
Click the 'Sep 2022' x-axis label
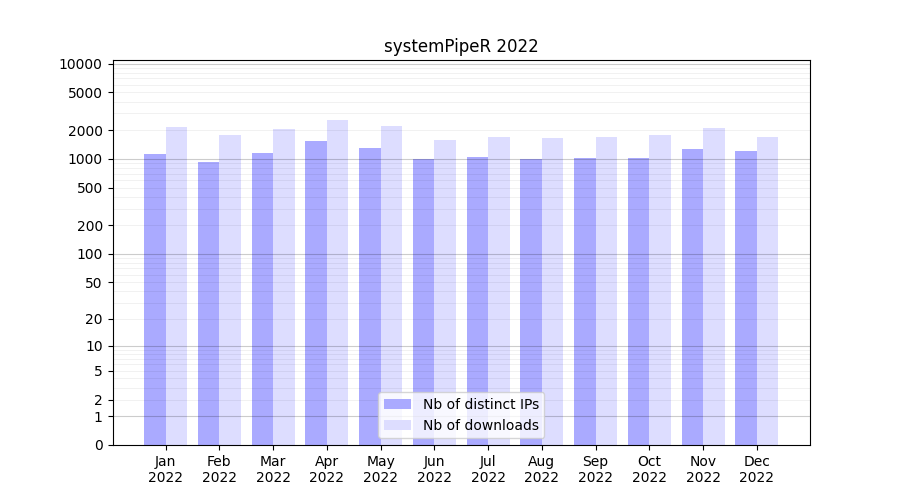pos(595,469)
